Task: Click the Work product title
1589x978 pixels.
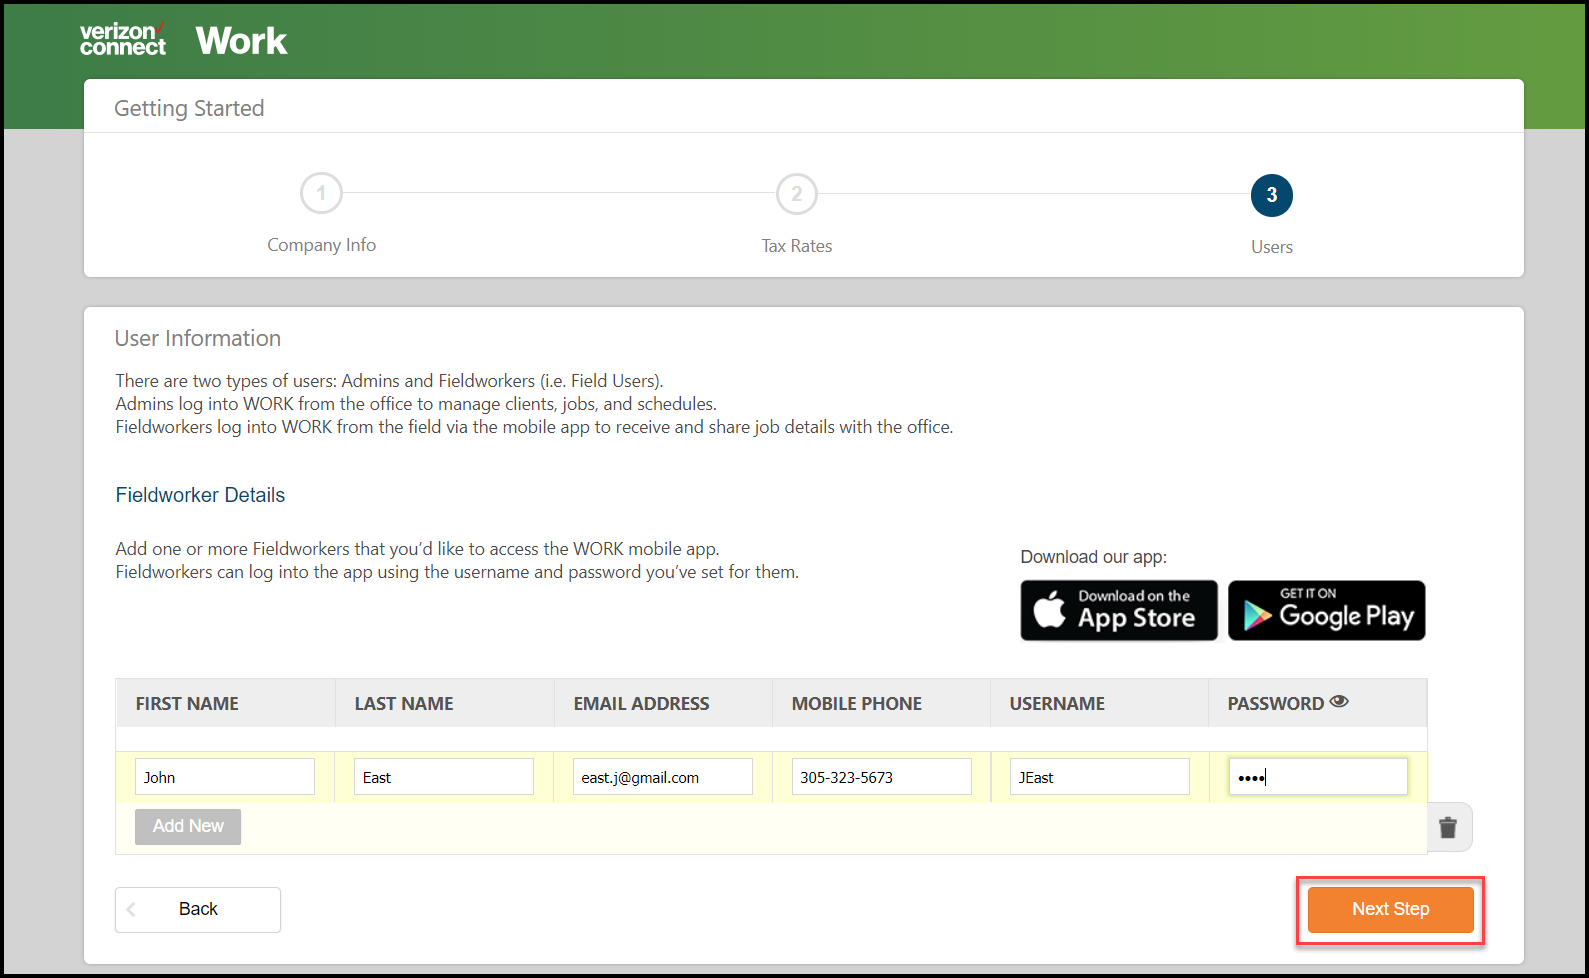Action: coord(241,41)
